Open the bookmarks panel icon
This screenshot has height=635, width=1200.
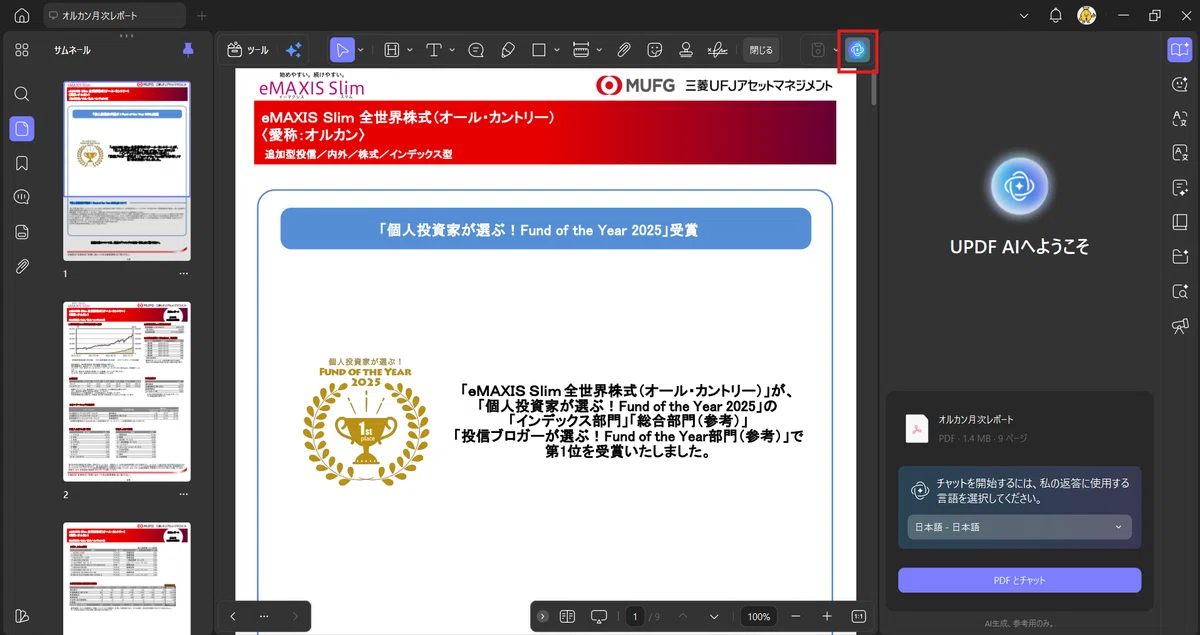coord(22,163)
